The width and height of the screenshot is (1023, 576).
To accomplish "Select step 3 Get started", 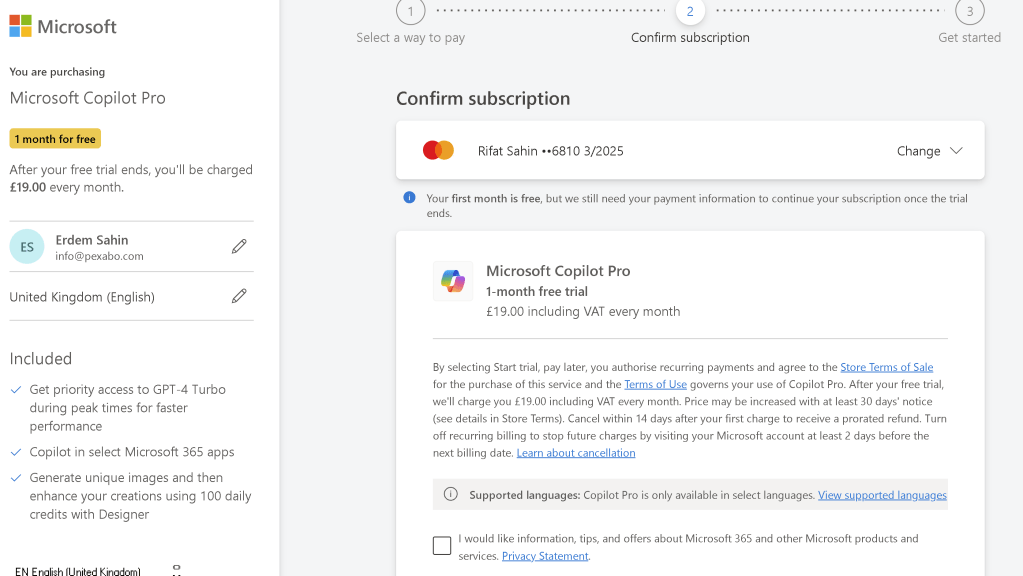I will pos(970,22).
